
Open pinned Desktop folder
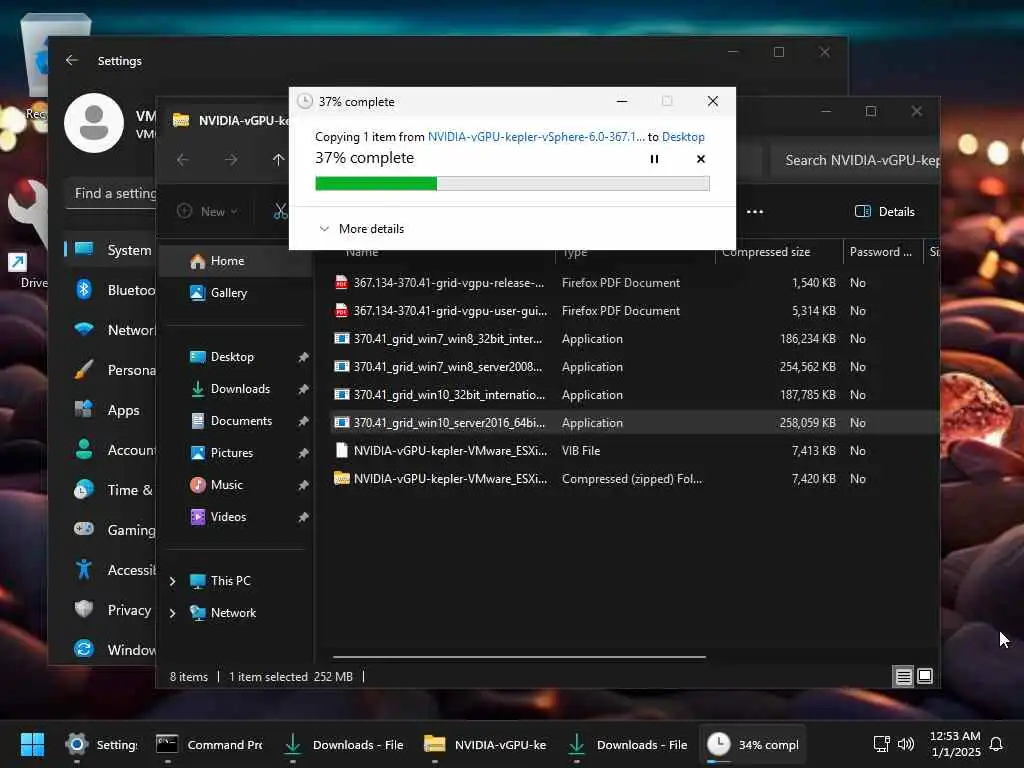pos(232,357)
